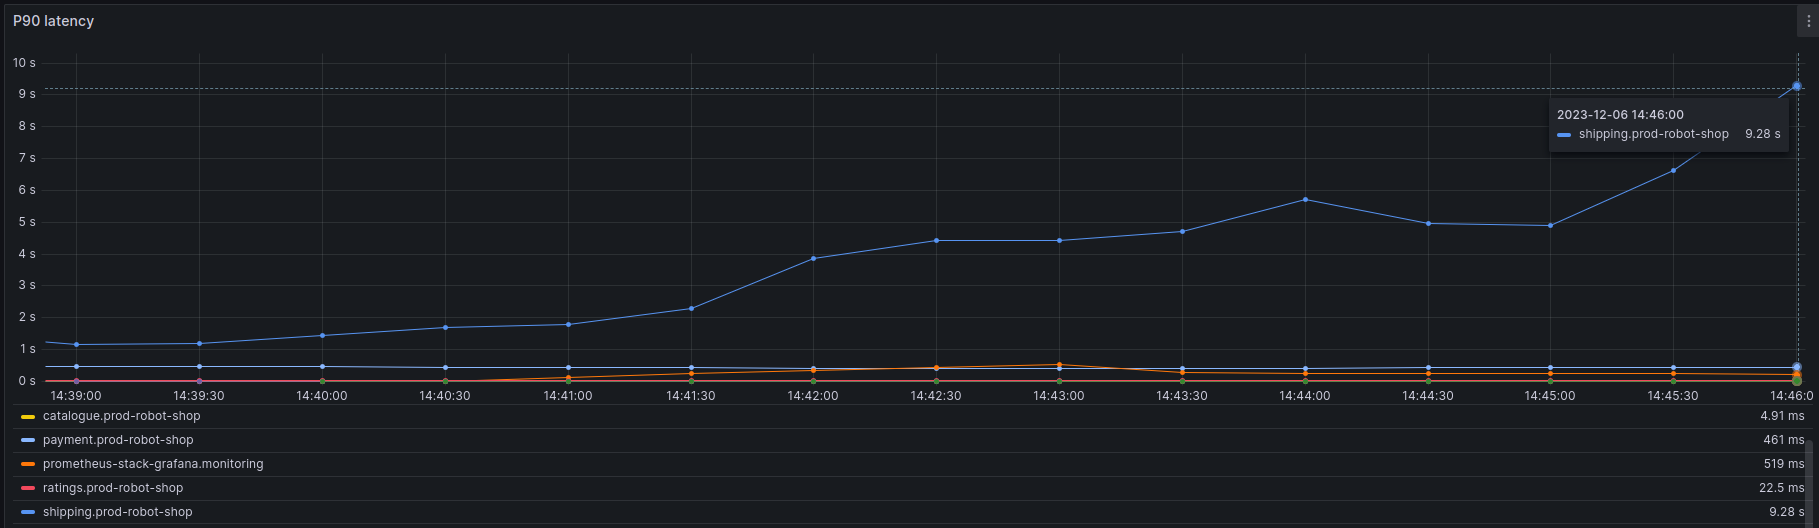This screenshot has height=528, width=1819.
Task: Toggle the payment.prod-robot-shop series label
Action: pyautogui.click(x=118, y=440)
